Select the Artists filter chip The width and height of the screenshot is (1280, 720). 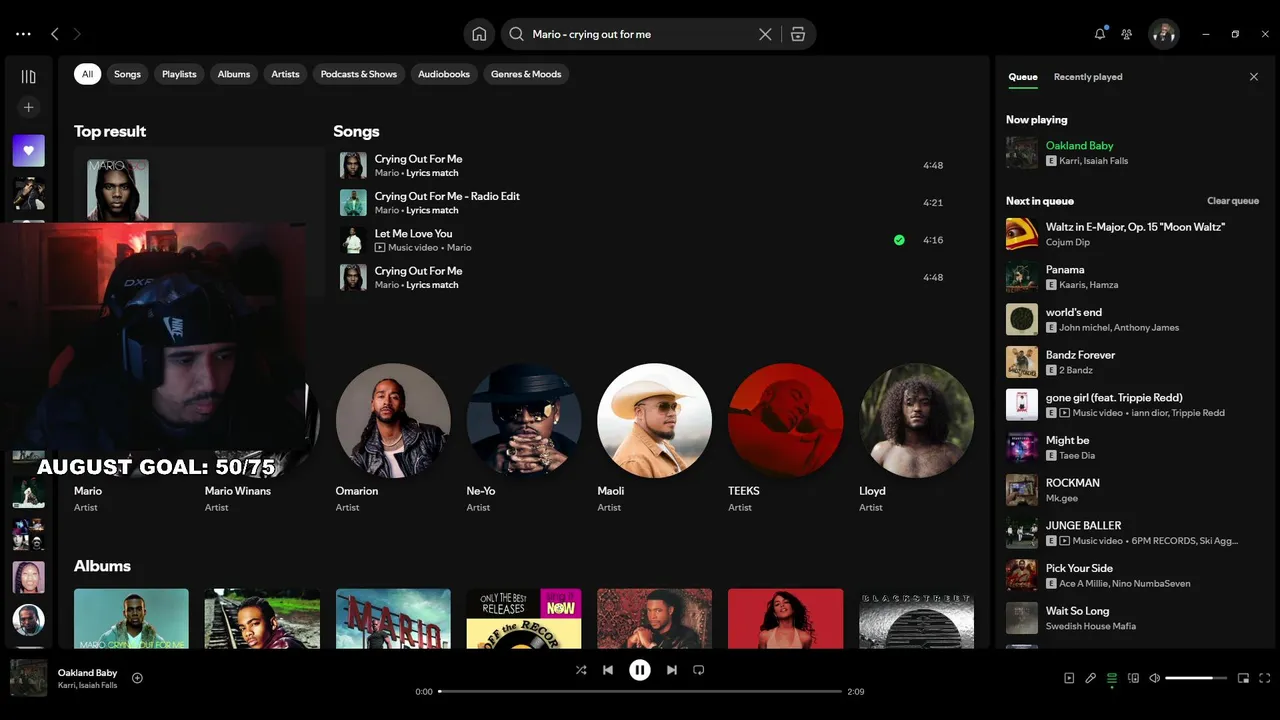285,74
